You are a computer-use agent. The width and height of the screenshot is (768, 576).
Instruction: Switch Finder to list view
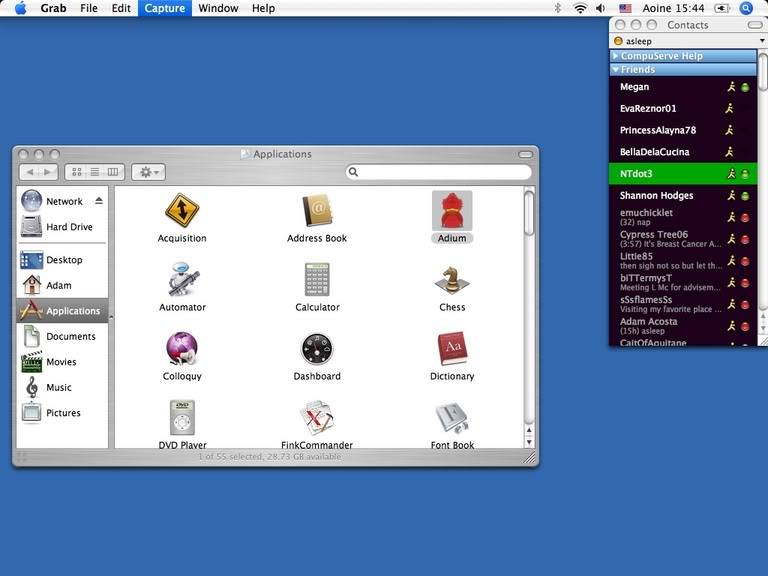95,172
